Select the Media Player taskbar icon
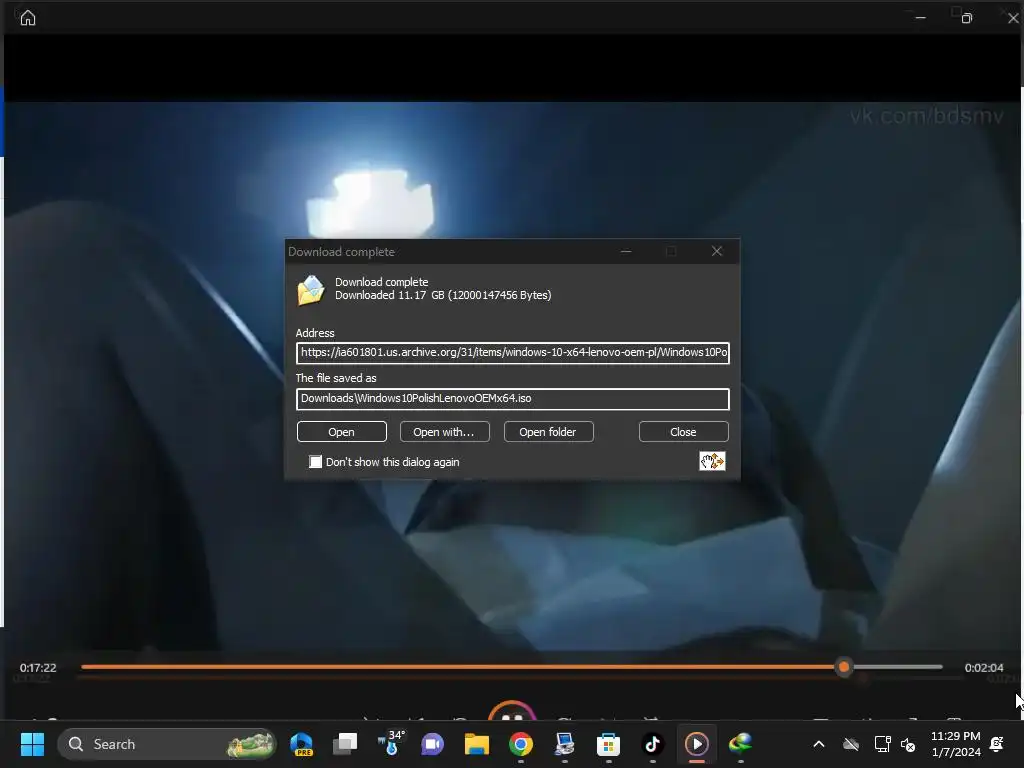 [696, 744]
